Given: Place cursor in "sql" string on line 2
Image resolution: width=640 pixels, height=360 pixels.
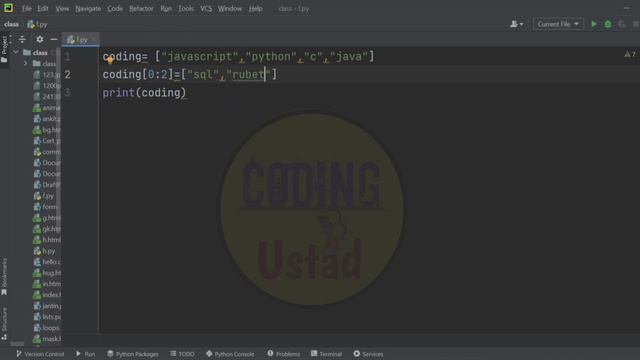Looking at the screenshot, I should pos(203,75).
